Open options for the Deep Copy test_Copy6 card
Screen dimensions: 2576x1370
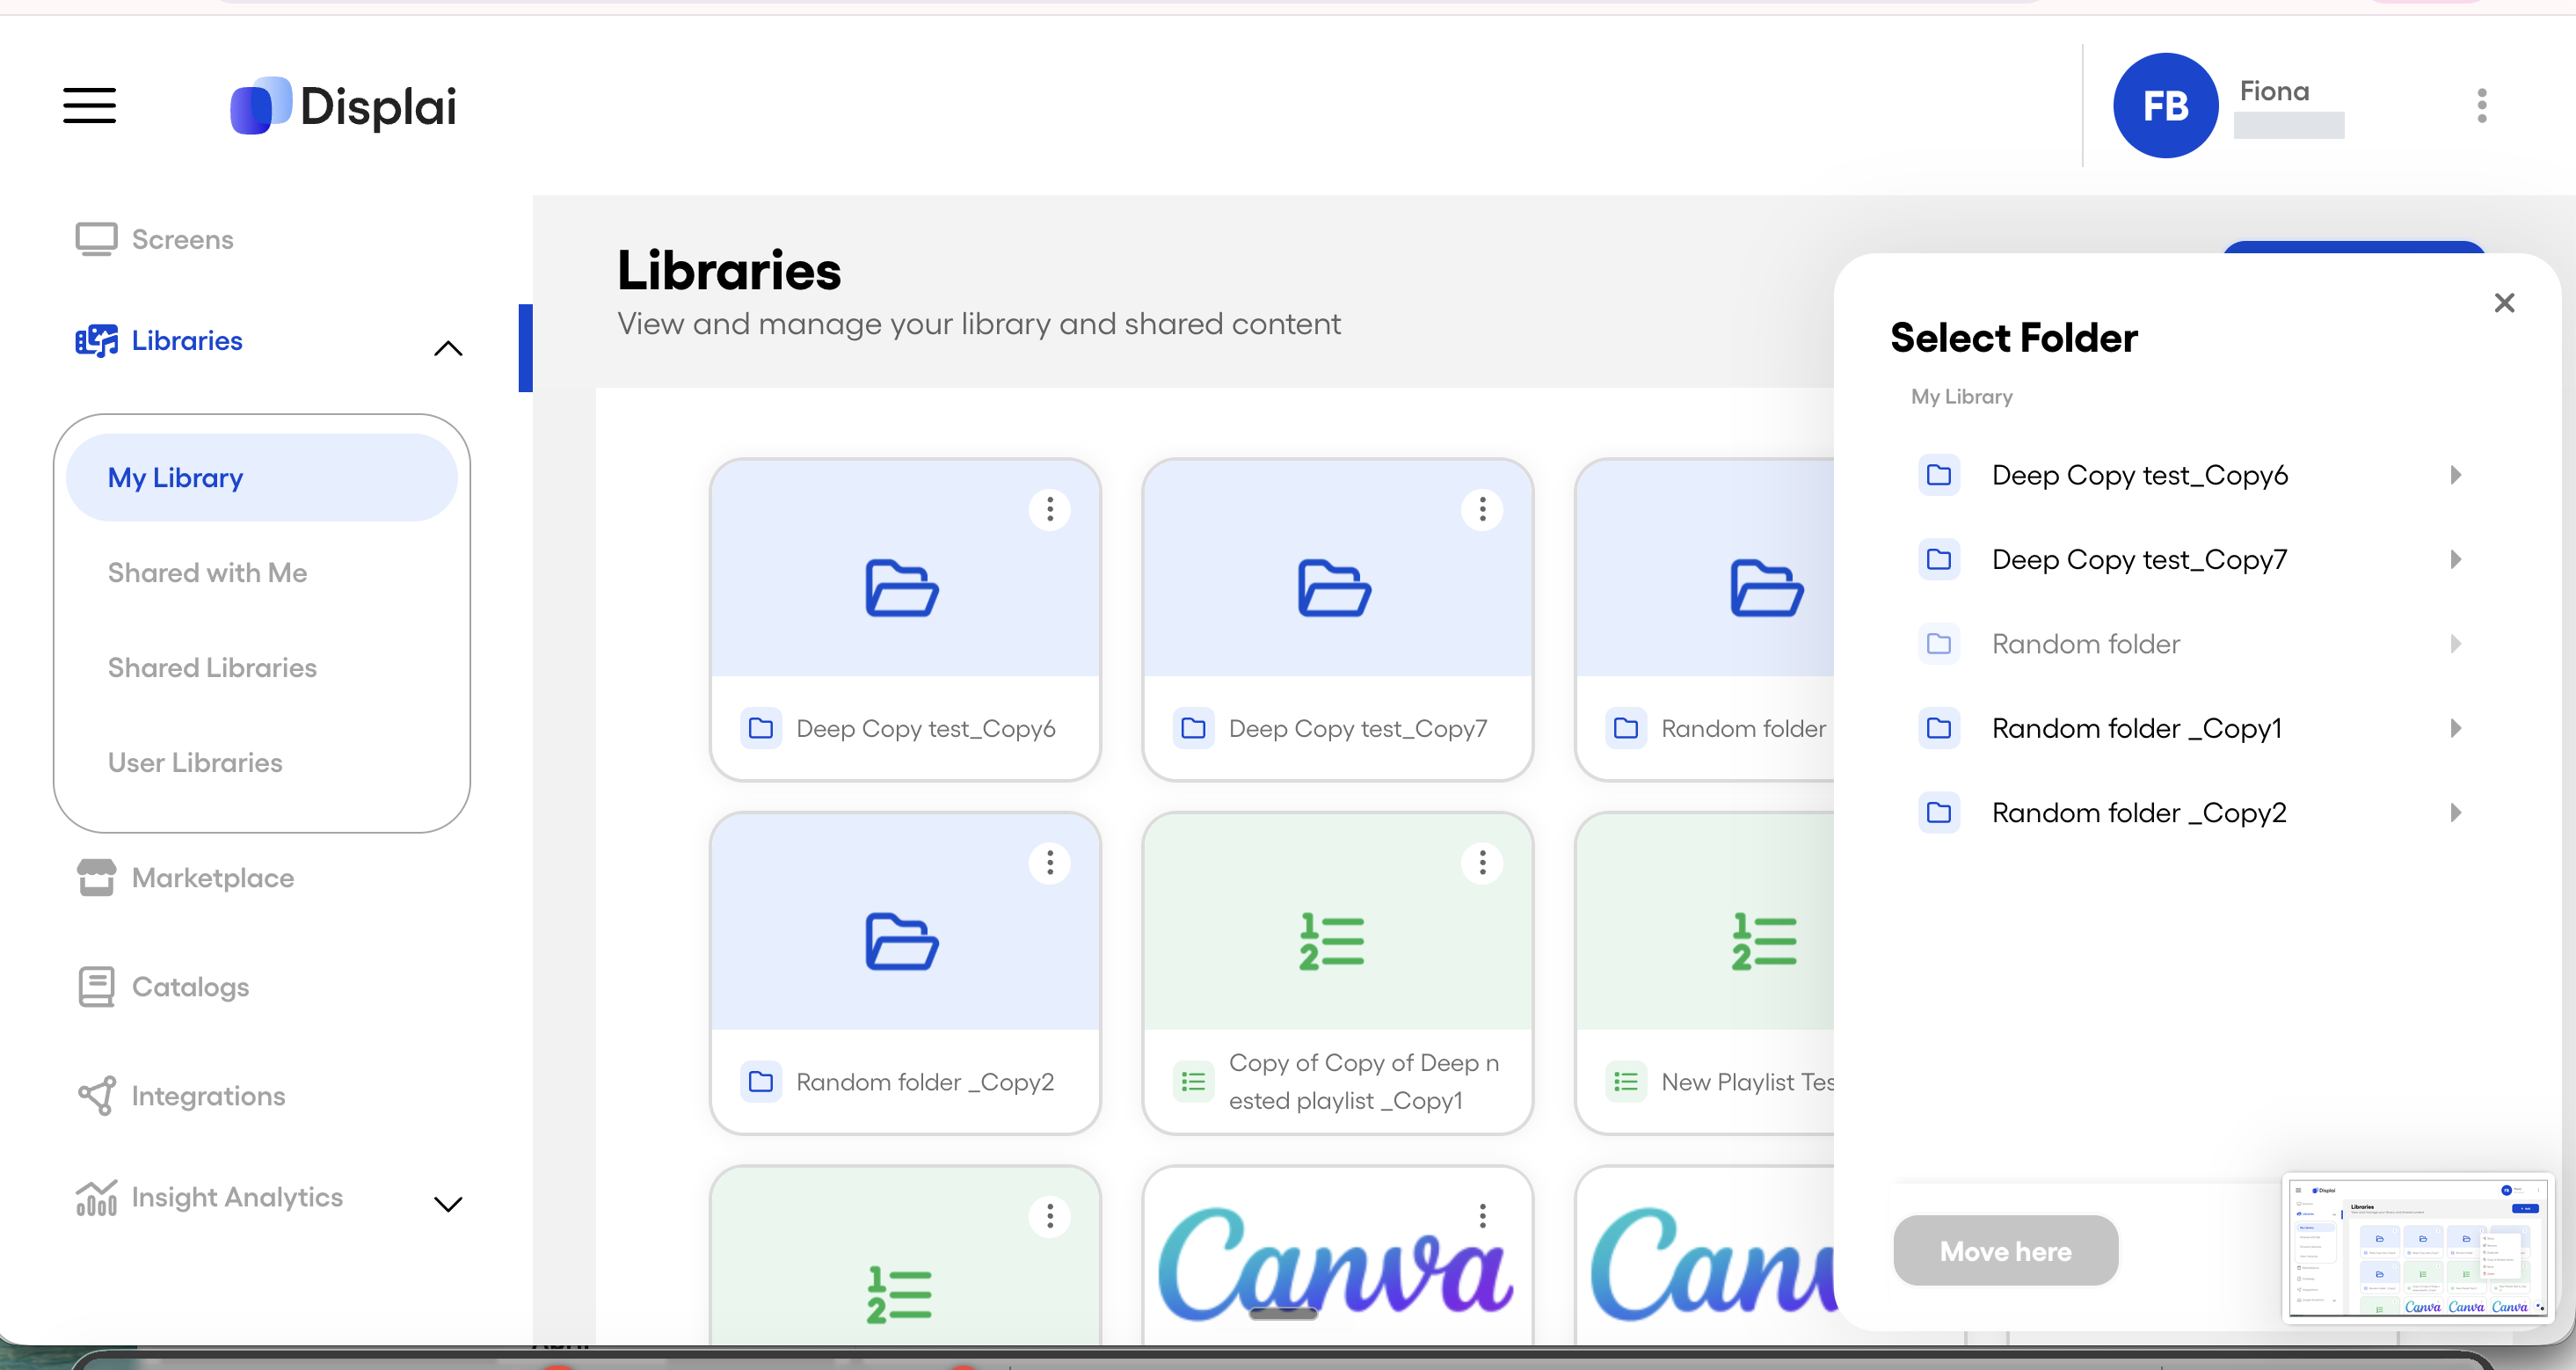pyautogui.click(x=1049, y=510)
